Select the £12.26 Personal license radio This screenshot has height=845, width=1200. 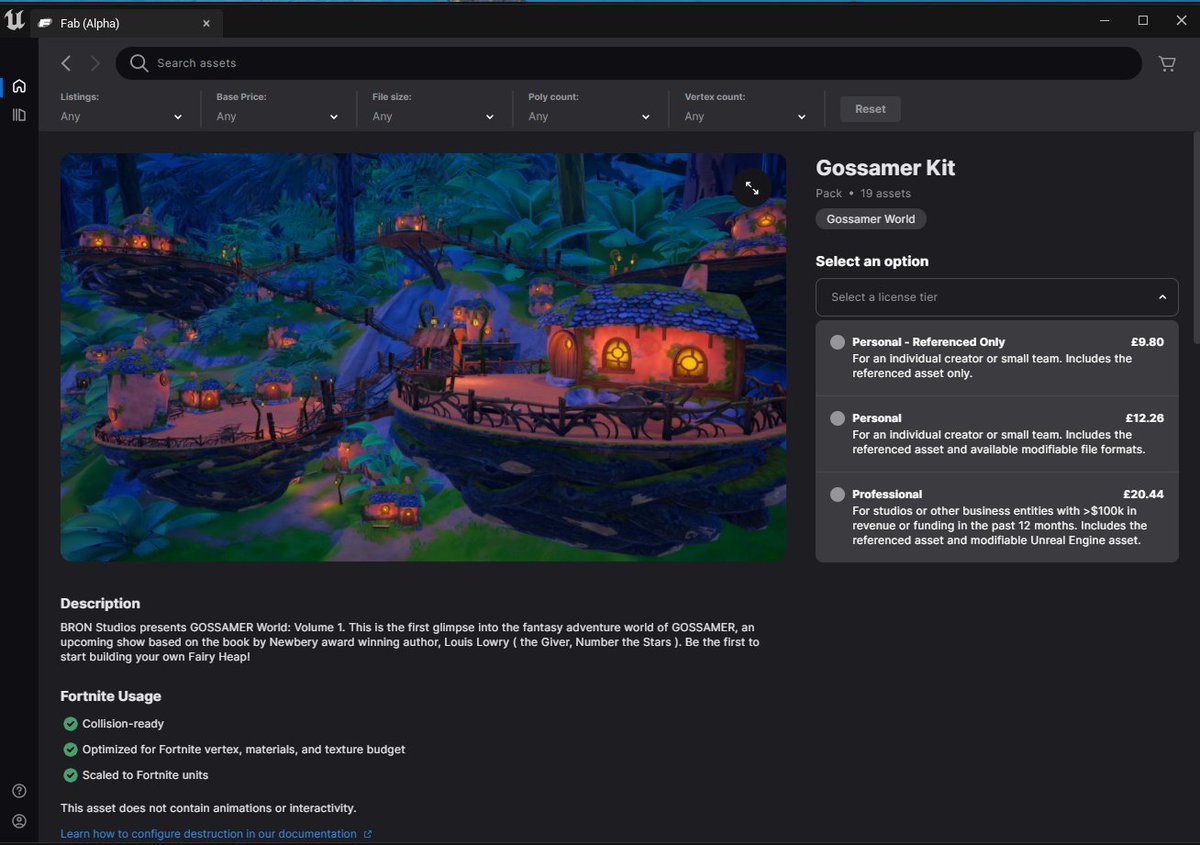(x=838, y=418)
